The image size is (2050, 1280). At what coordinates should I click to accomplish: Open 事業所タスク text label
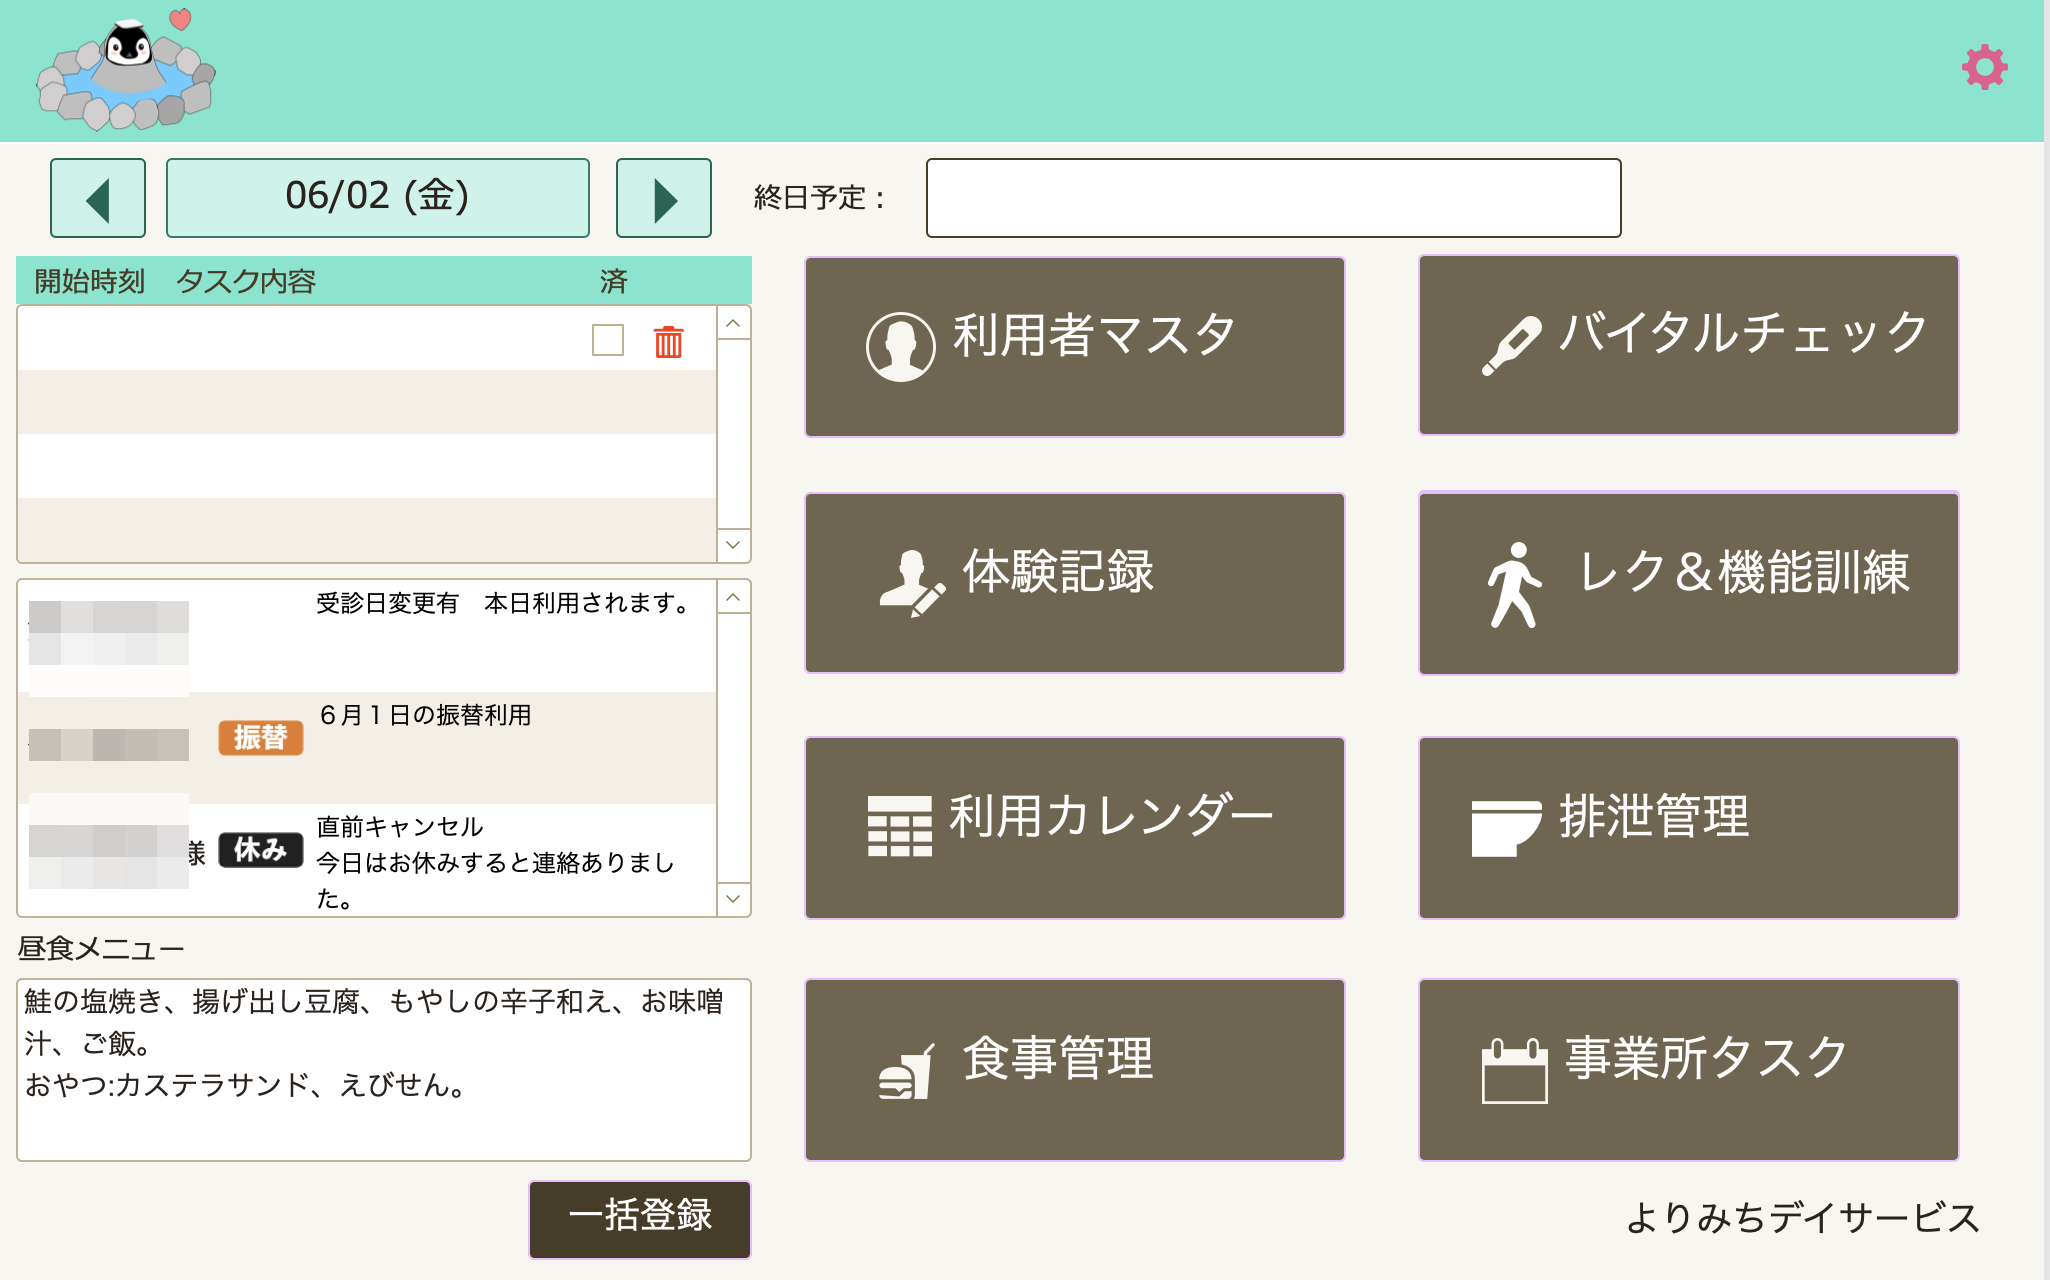click(1706, 1058)
